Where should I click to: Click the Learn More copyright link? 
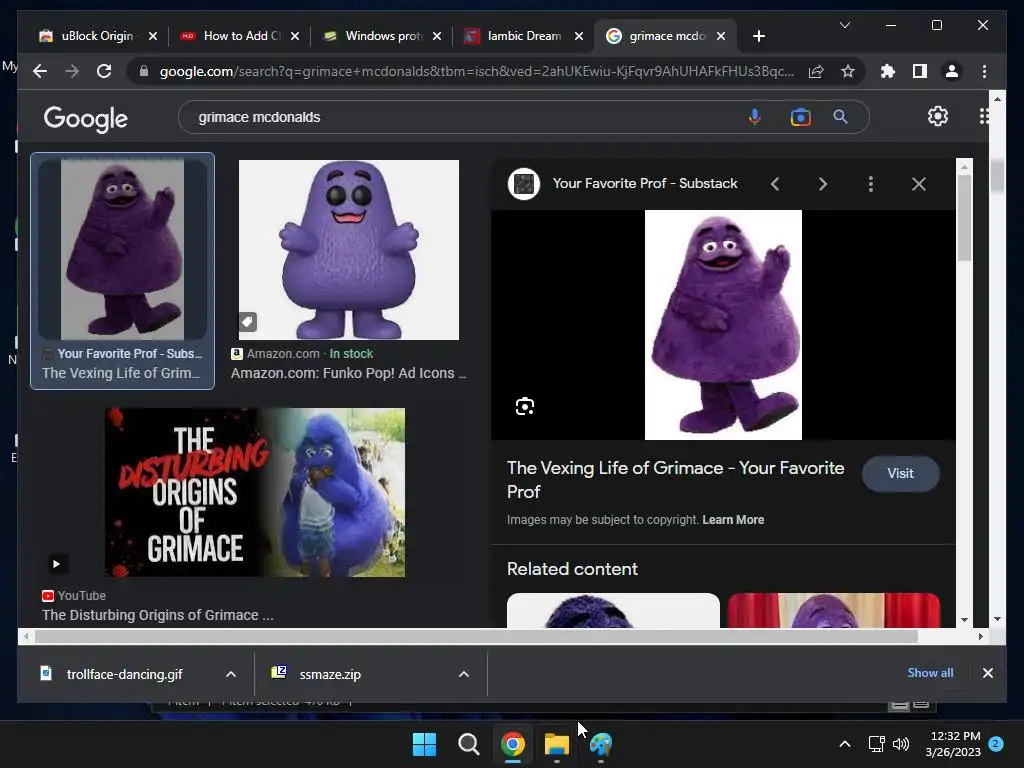click(733, 520)
